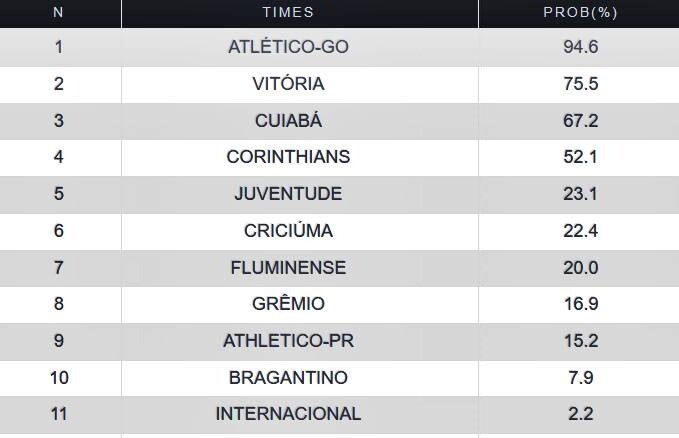Click the 2.2 probability value
The height and width of the screenshot is (438, 679).
580,414
